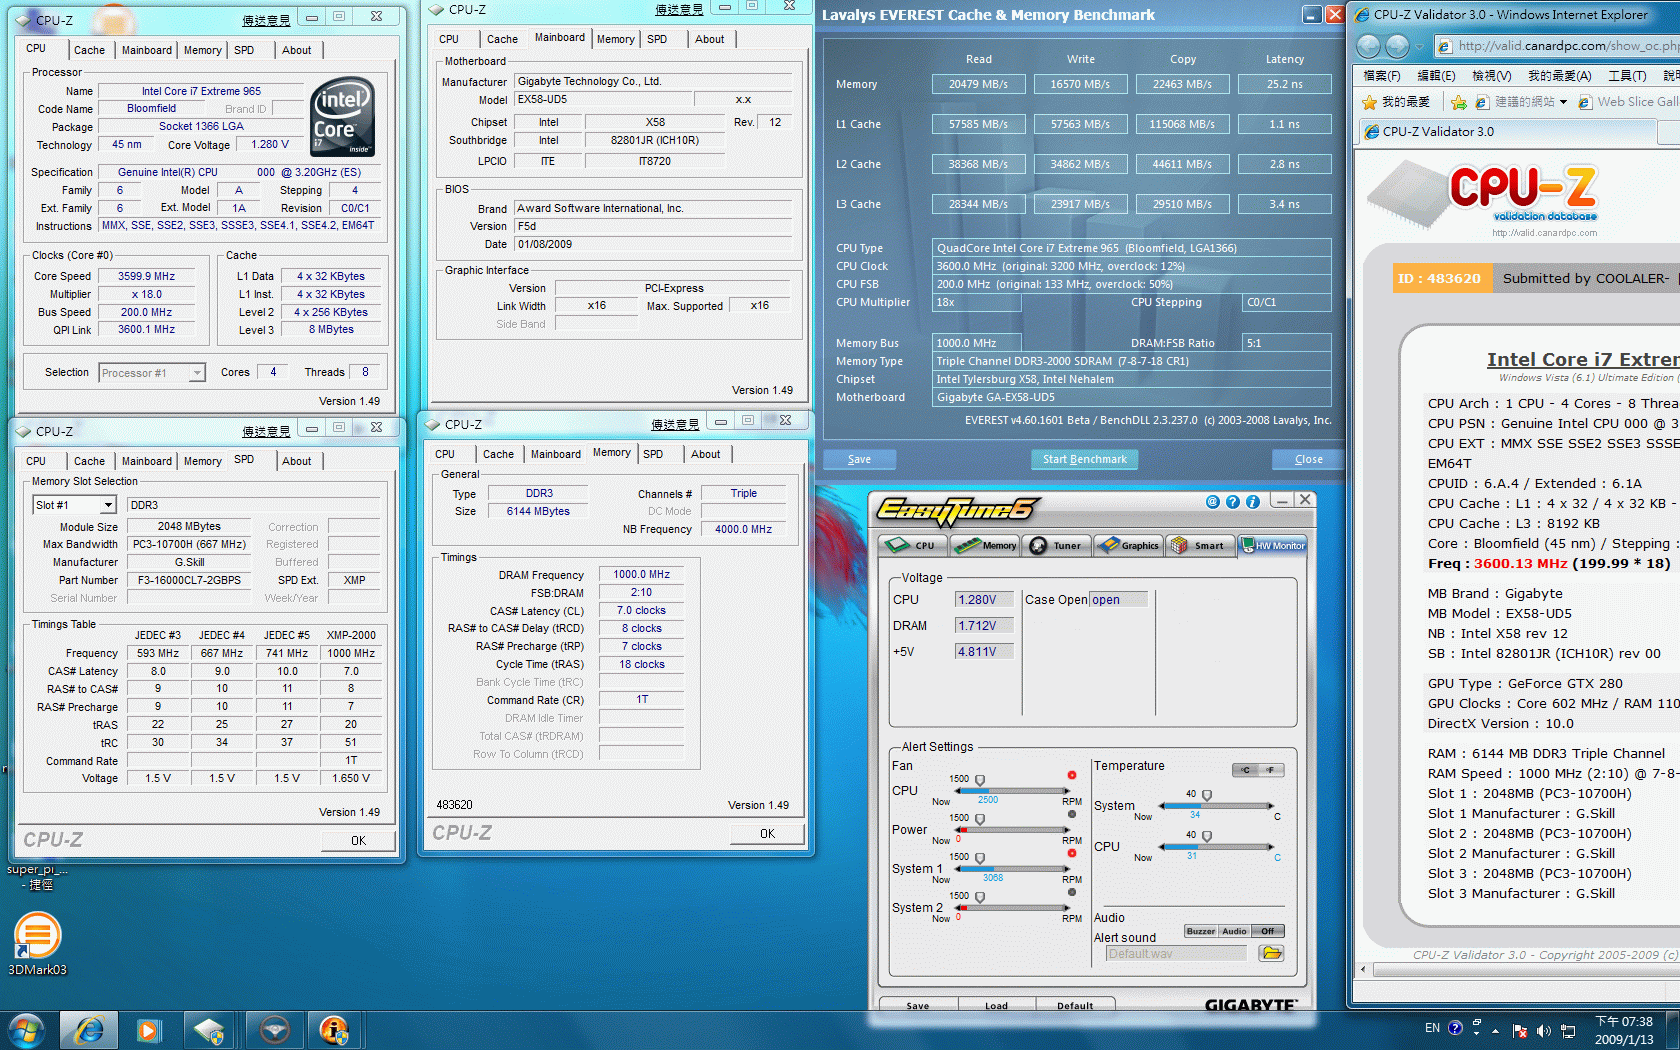The width and height of the screenshot is (1680, 1050).
Task: Click the Internet Explorer address bar
Action: coord(1565,46)
